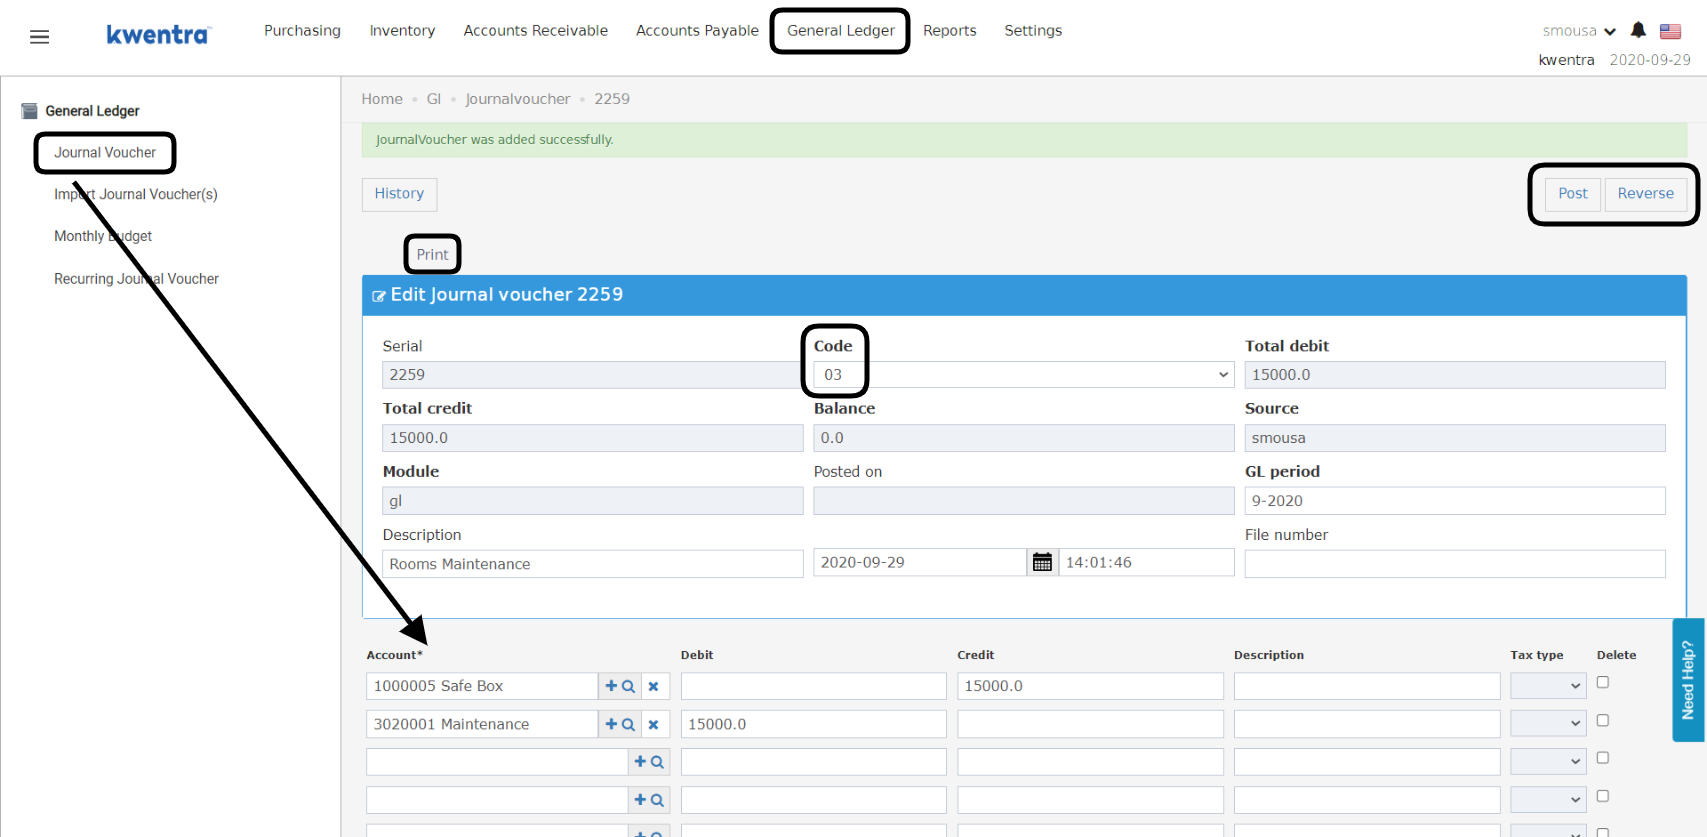This screenshot has height=837, width=1707.
Task: Click the Serial field showing 2259
Action: 593,375
